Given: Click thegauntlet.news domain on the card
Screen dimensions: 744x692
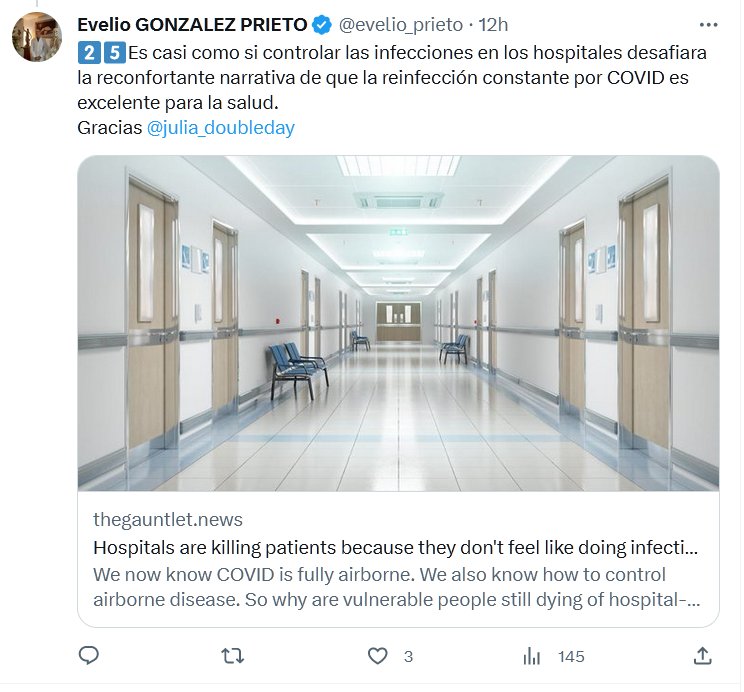Looking at the screenshot, I should 167,520.
